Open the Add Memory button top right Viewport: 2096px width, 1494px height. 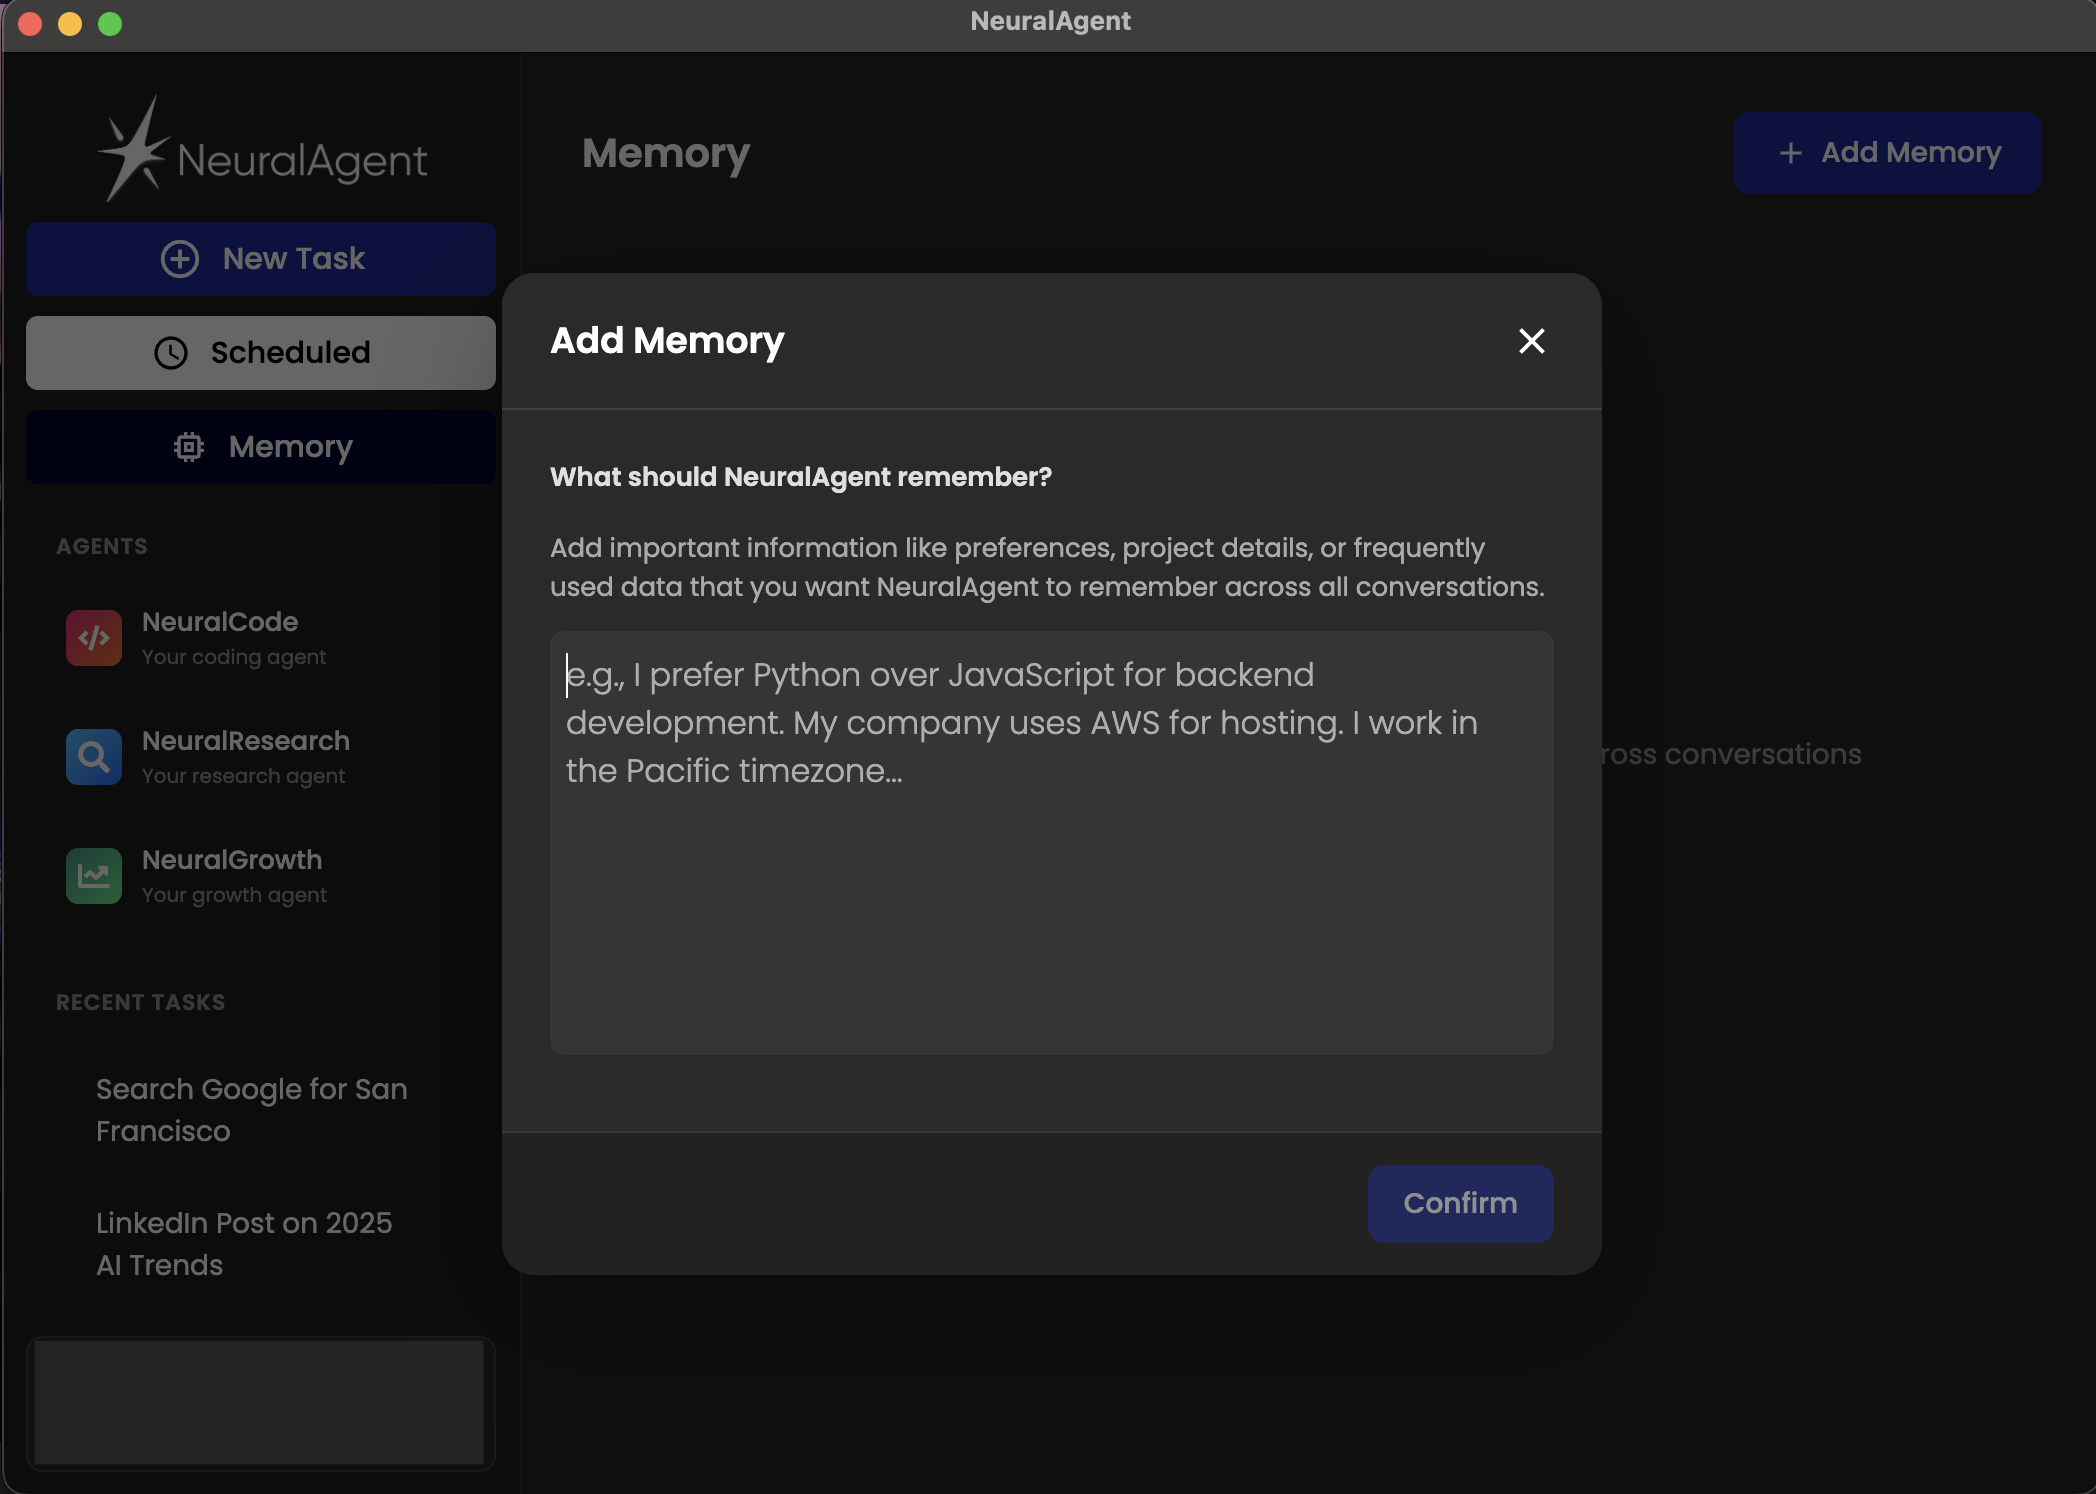click(x=1886, y=152)
